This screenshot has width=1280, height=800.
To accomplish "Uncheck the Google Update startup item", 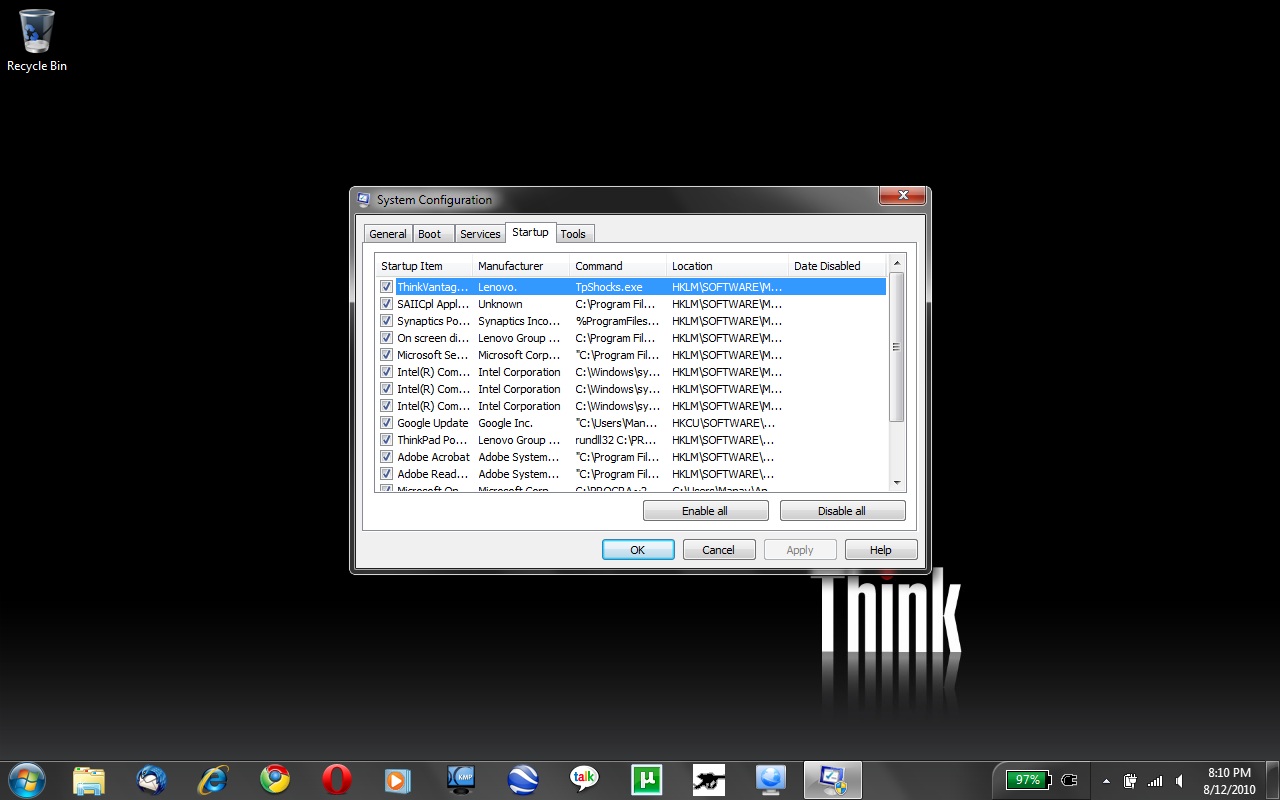I will [386, 423].
